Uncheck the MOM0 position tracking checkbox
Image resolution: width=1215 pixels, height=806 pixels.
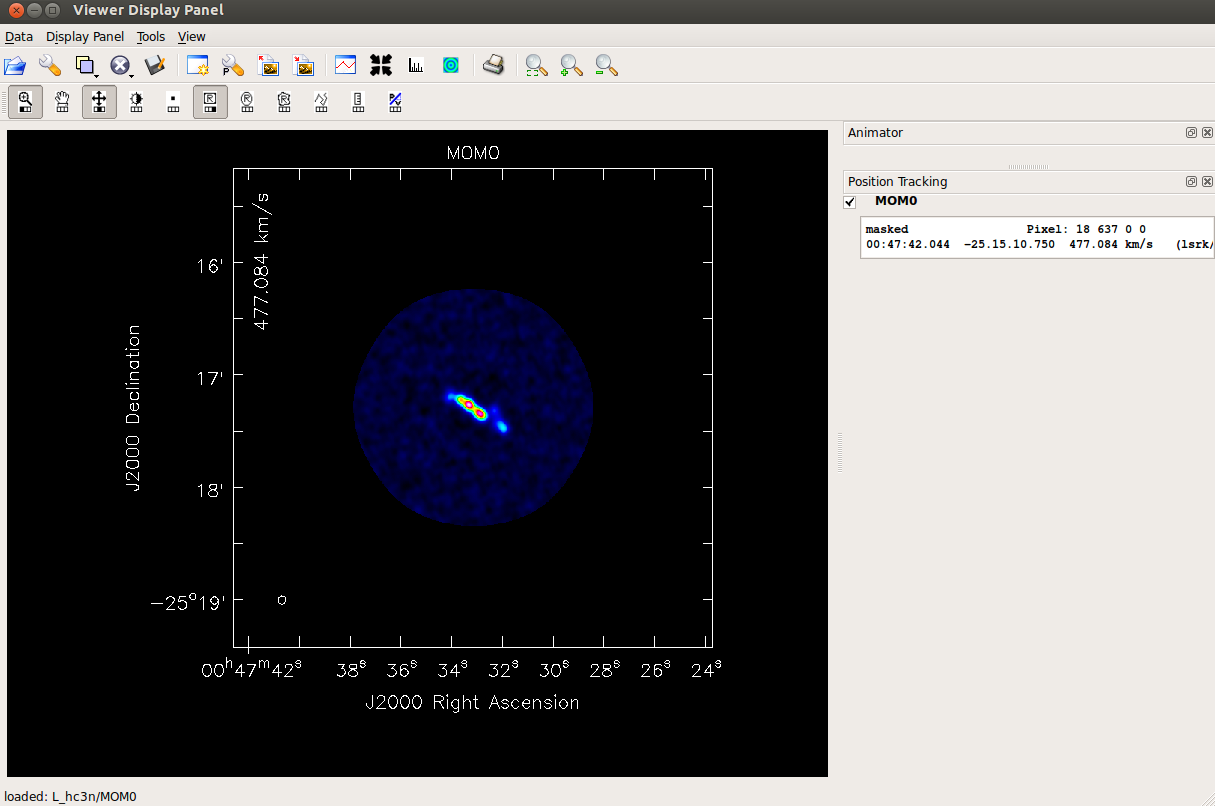(850, 202)
